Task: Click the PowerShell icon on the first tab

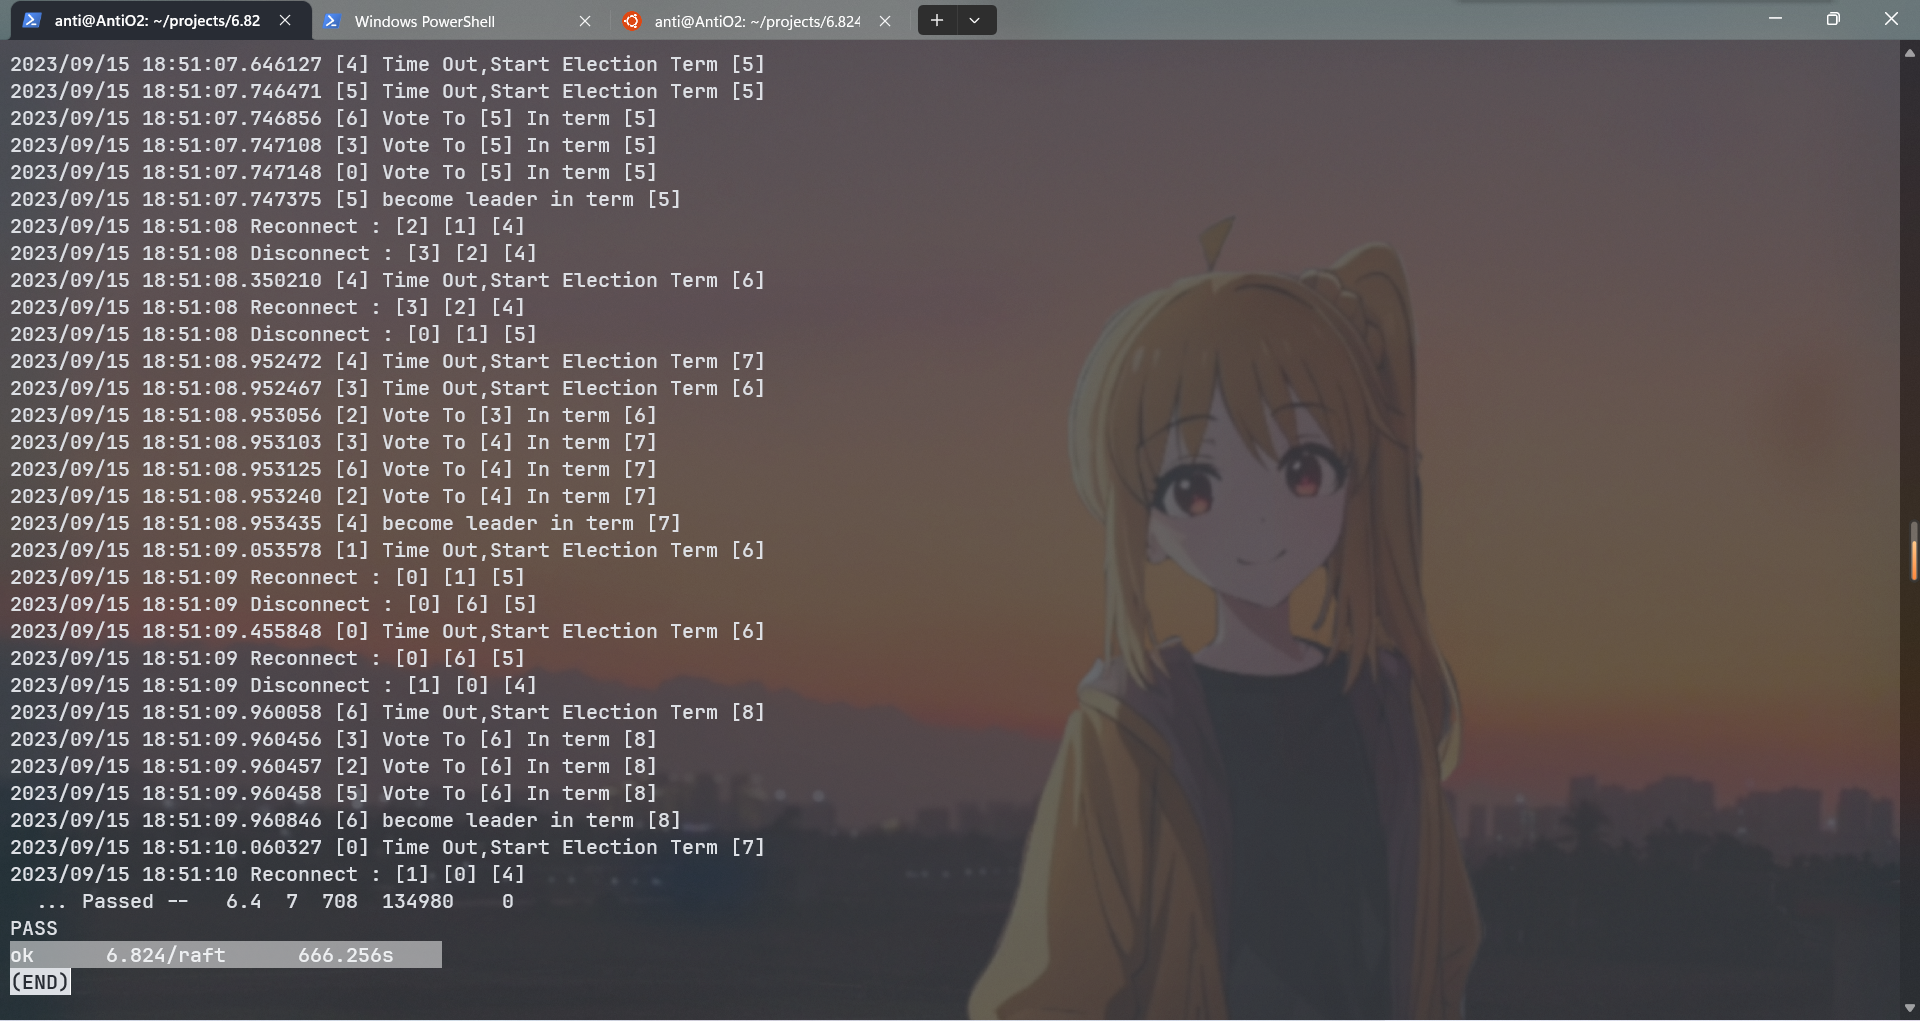Action: (32, 21)
